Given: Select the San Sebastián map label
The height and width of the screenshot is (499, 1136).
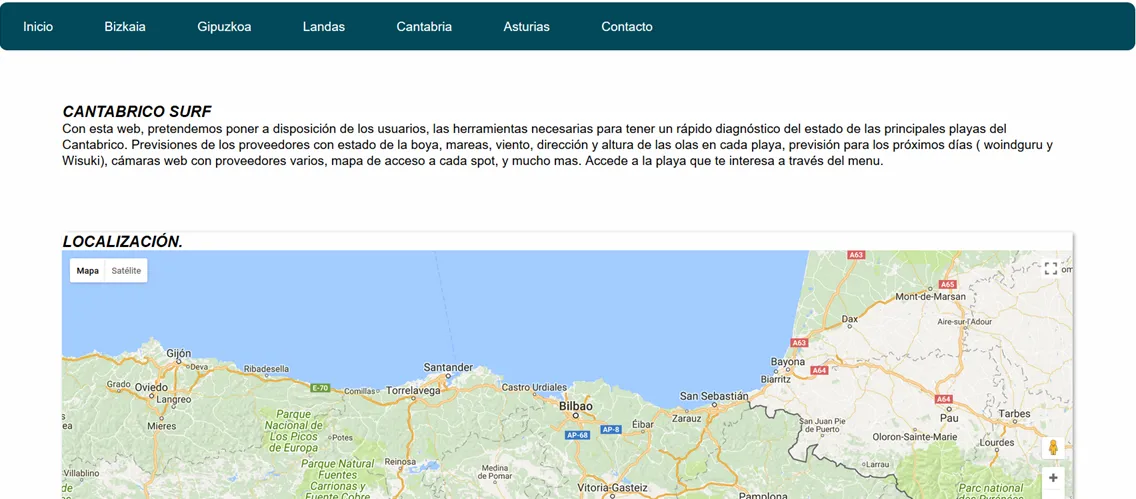Looking at the screenshot, I should tap(713, 396).
